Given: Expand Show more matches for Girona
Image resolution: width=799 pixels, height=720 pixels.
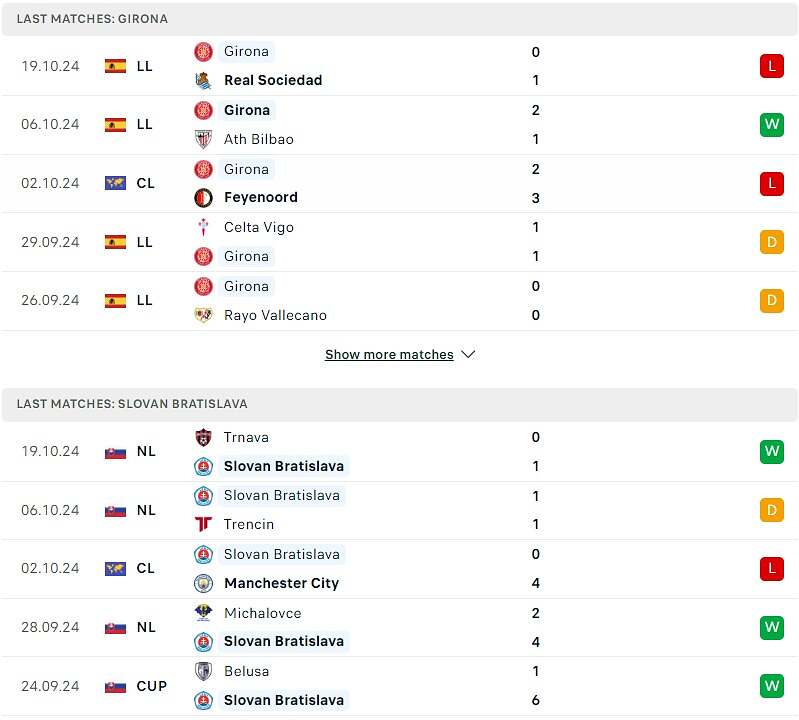Looking at the screenshot, I should point(389,355).
